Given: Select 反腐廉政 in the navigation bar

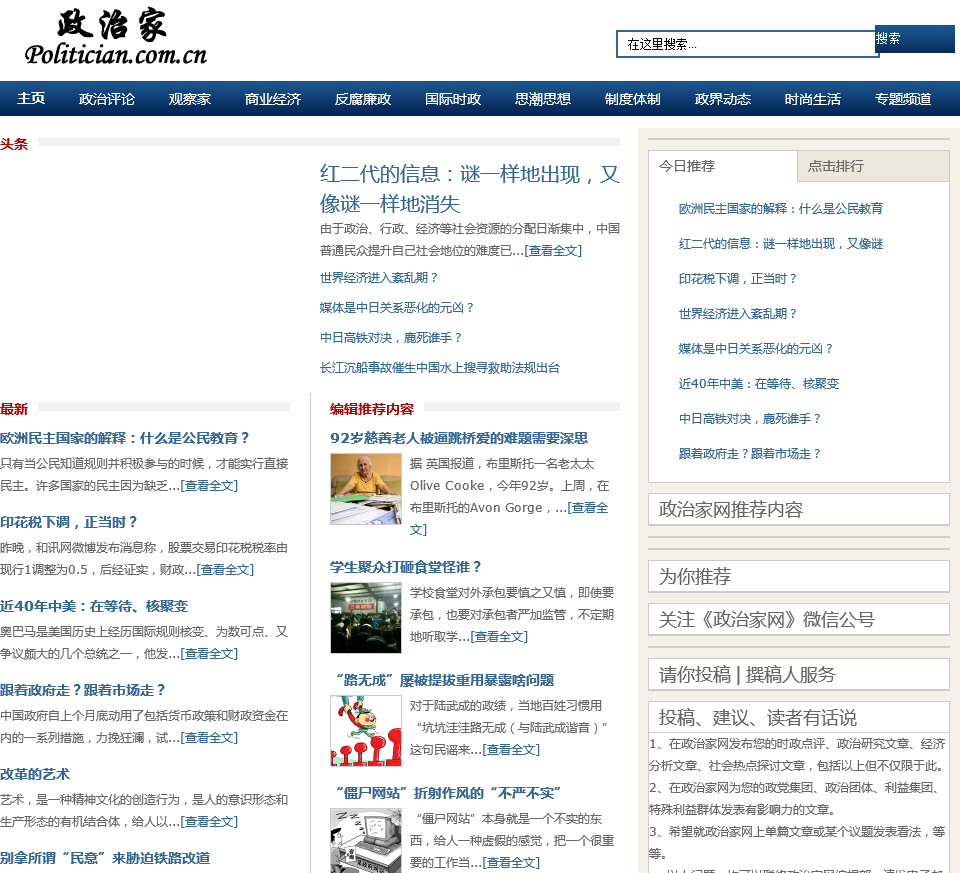Looking at the screenshot, I should coord(363,99).
